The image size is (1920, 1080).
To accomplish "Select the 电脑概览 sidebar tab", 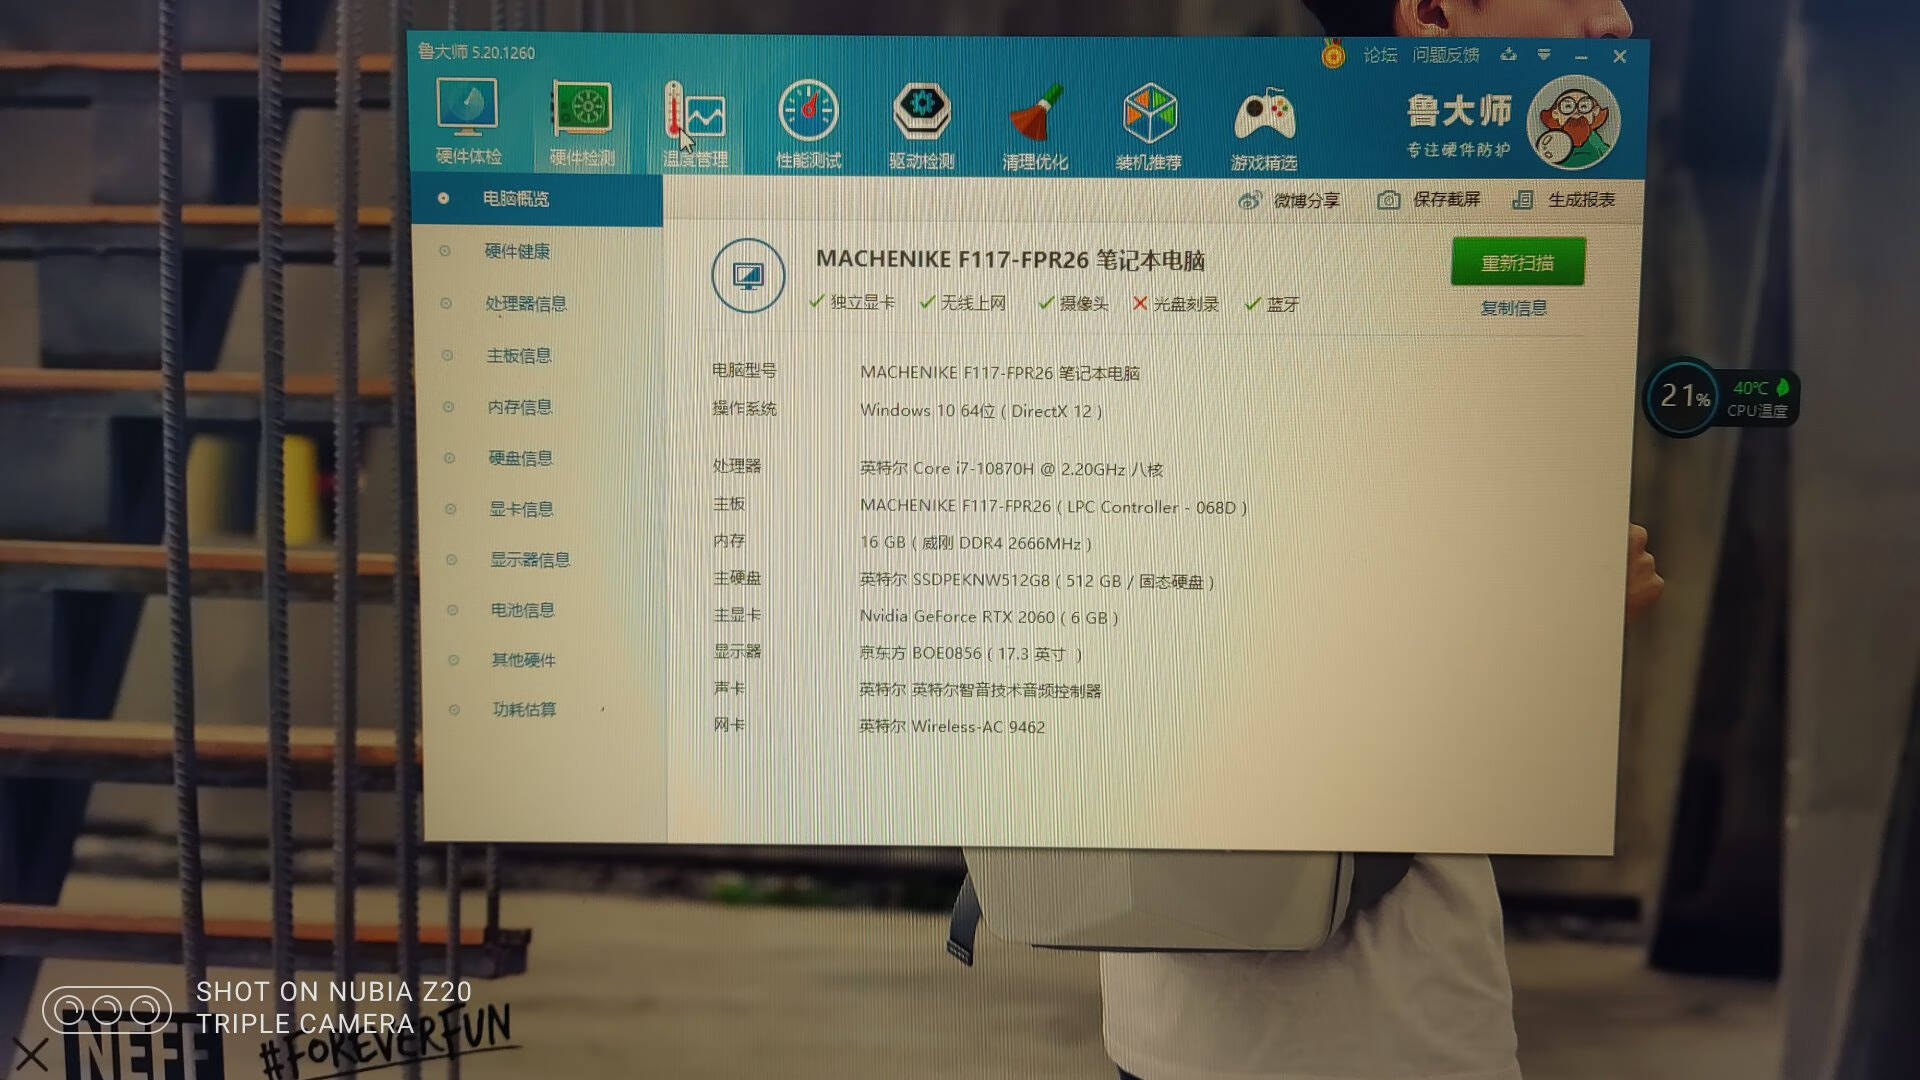I will (x=536, y=199).
